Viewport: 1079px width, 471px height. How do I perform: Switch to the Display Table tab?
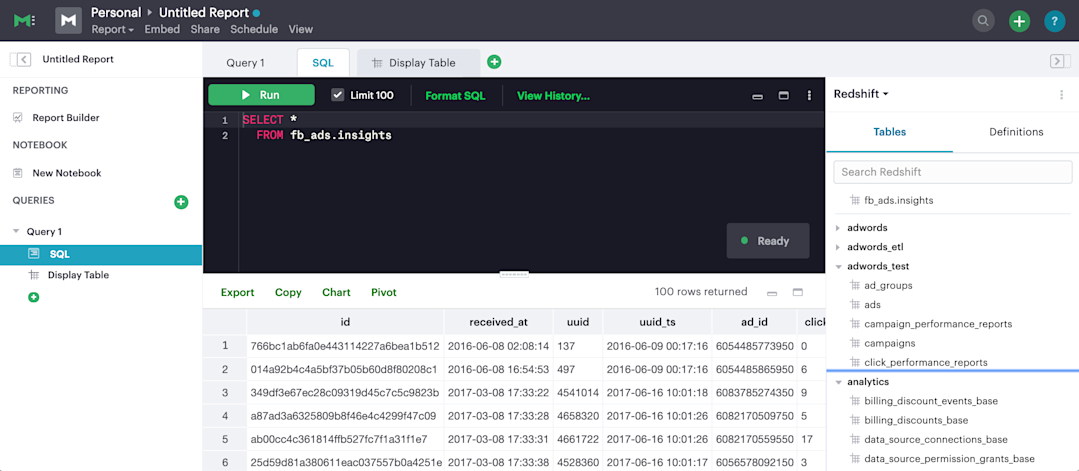point(418,63)
